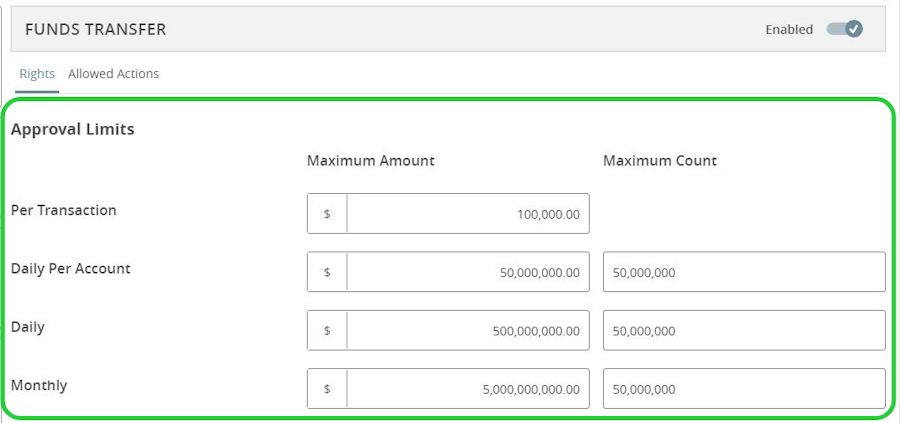Click the Daily Per Account maximum count field
900x423 pixels.
pyautogui.click(x=744, y=272)
